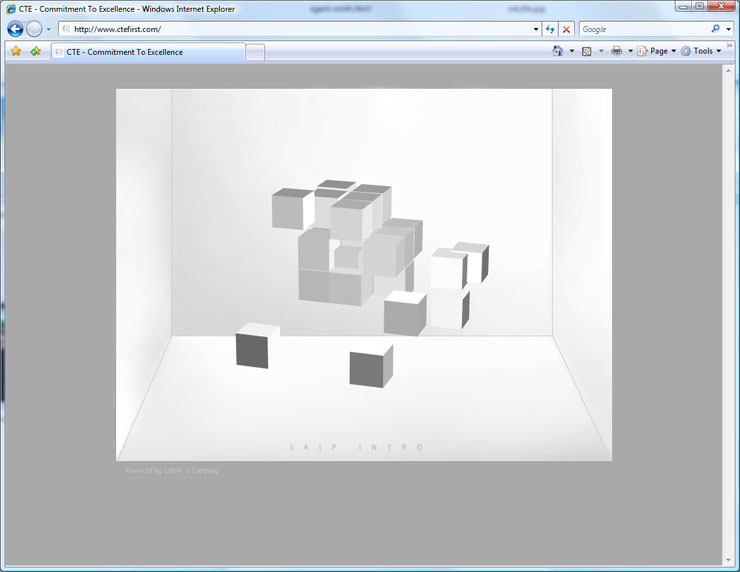Click the RSS feeds icon
The height and width of the screenshot is (572, 740).
587,51
